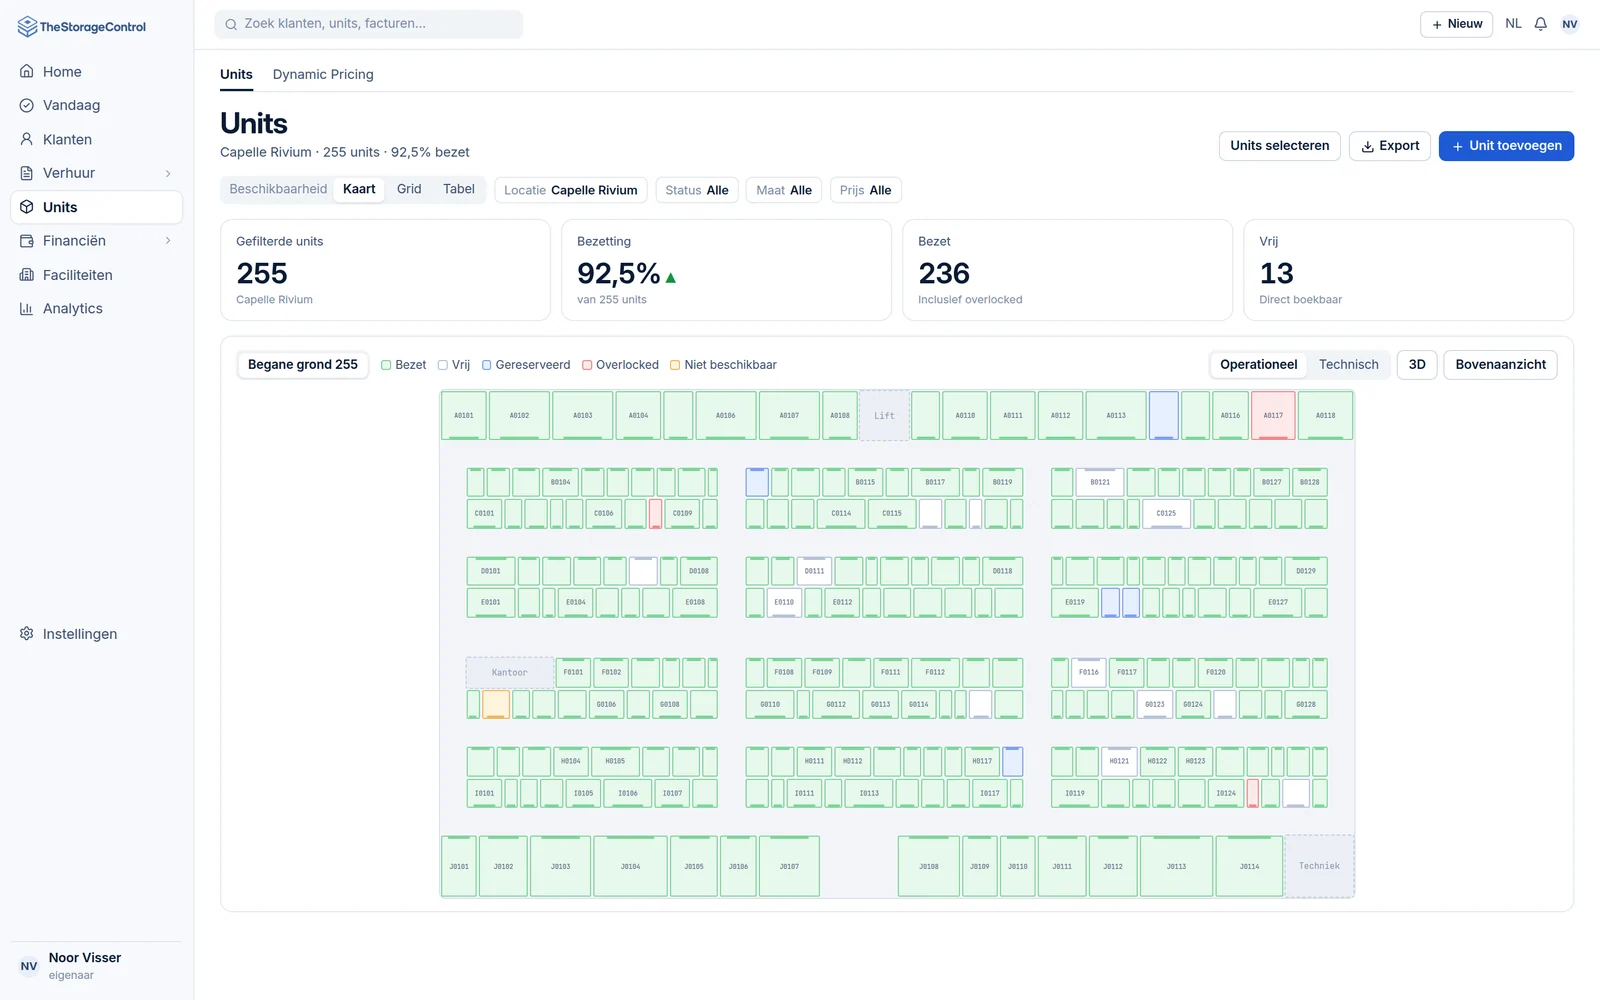Open Verhuur via its document icon
The height and width of the screenshot is (1000, 1600).
pyautogui.click(x=27, y=173)
